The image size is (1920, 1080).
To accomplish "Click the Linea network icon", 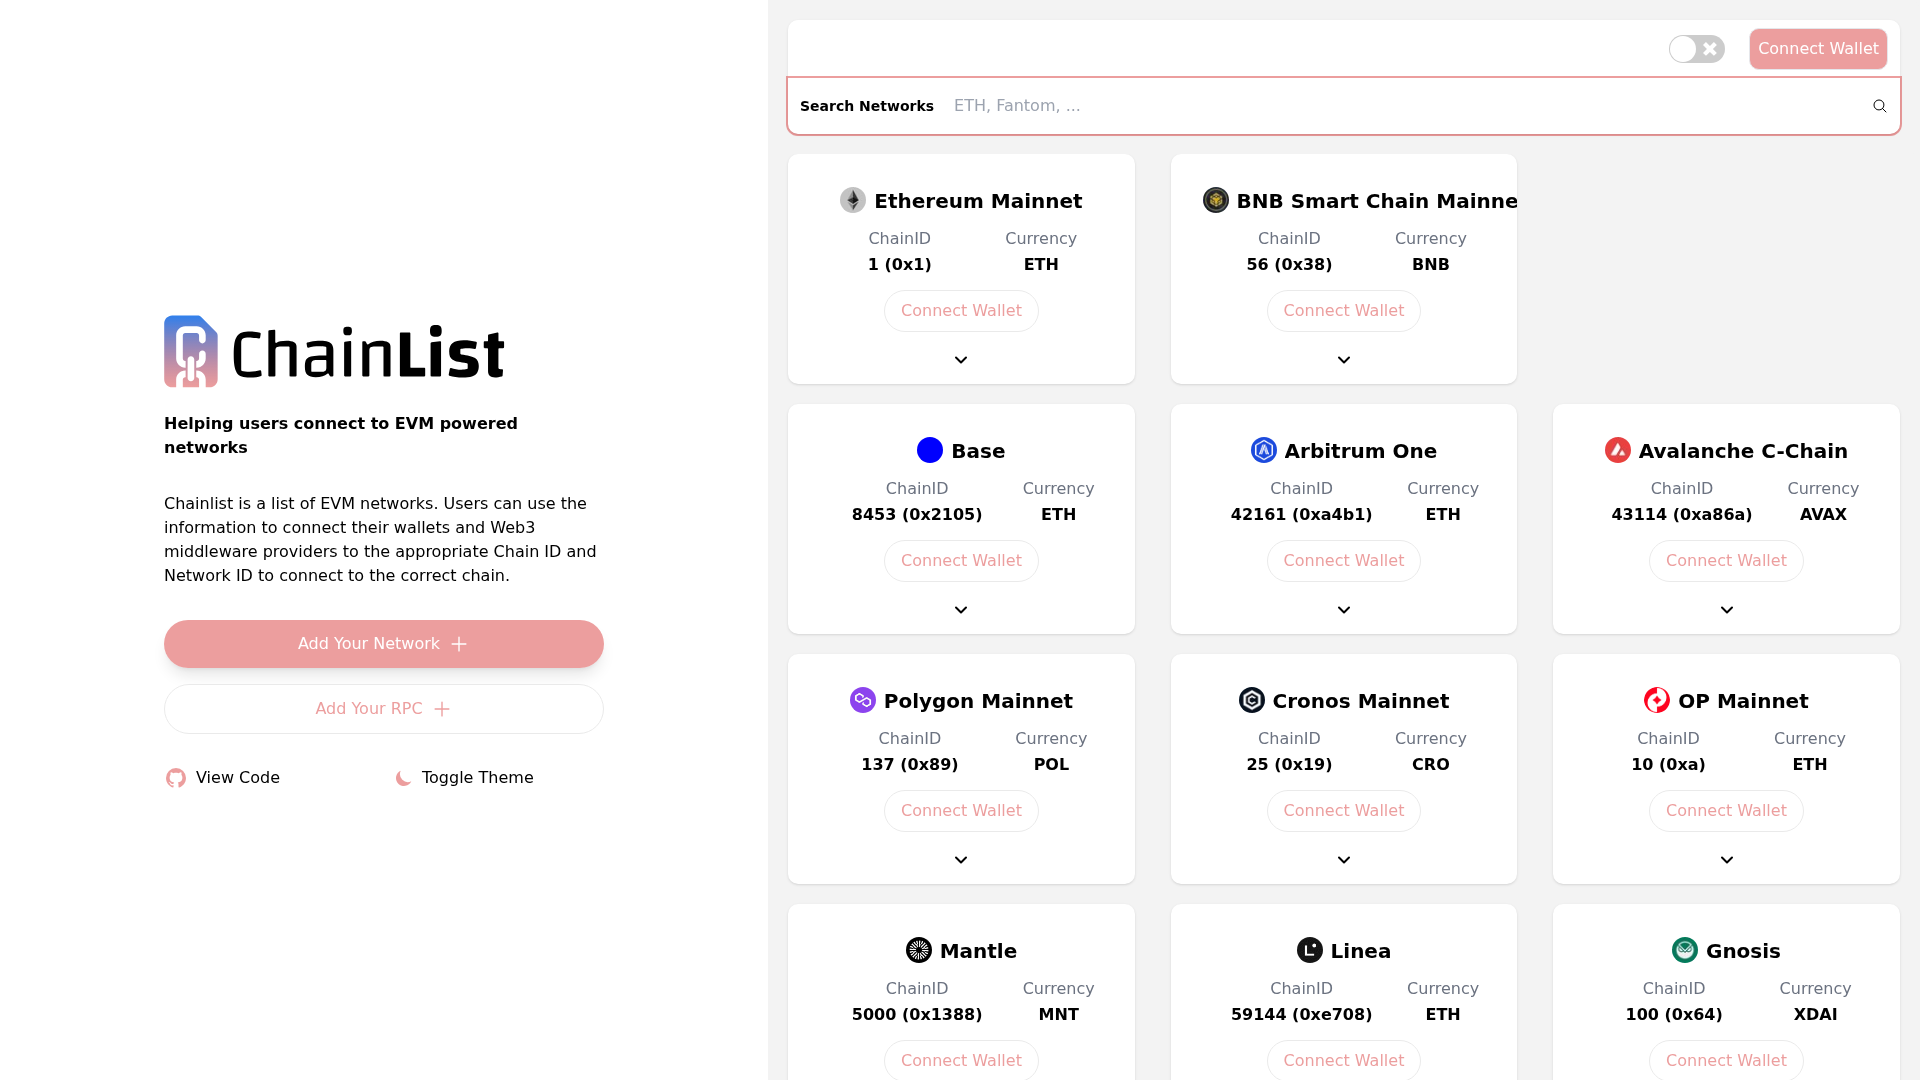I will (1310, 951).
